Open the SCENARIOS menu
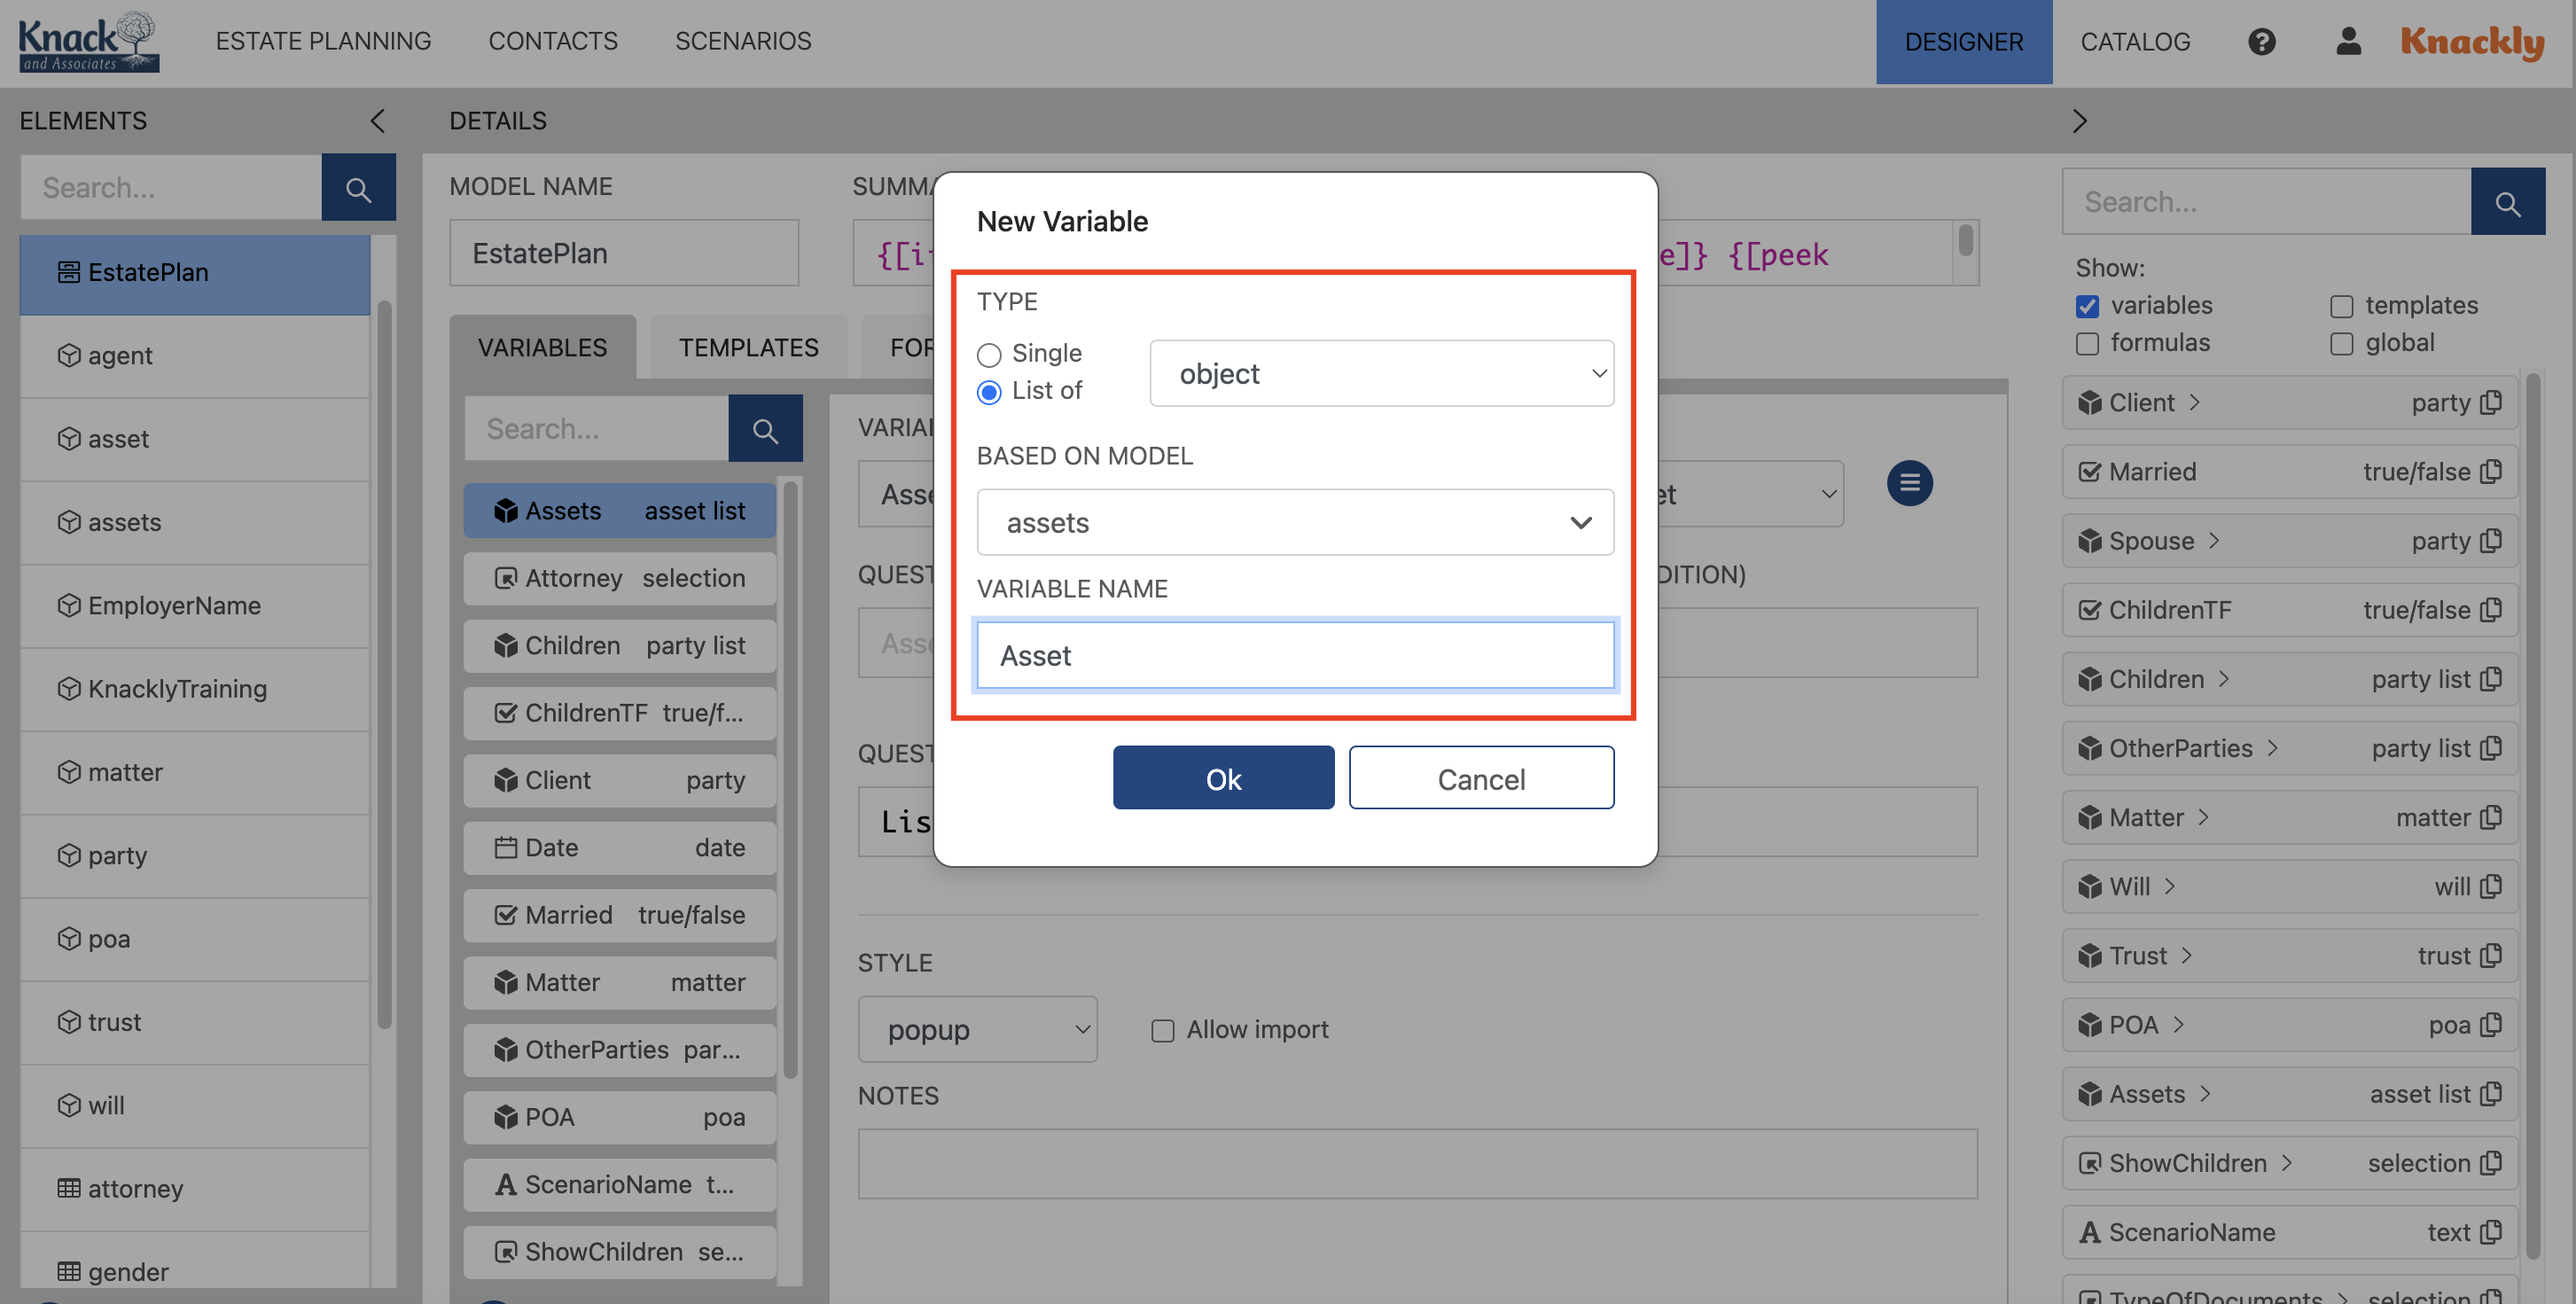This screenshot has height=1304, width=2576. (743, 41)
